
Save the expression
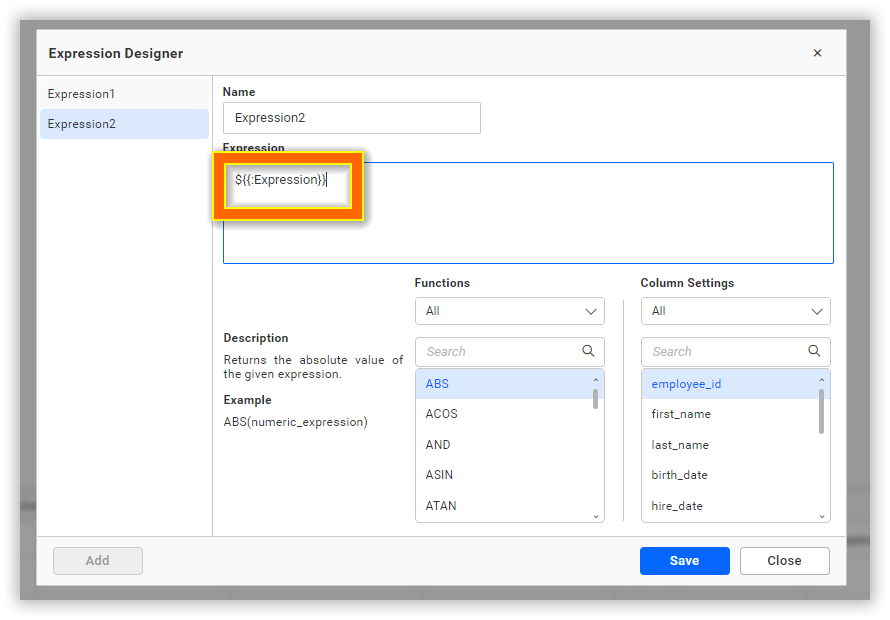point(684,561)
